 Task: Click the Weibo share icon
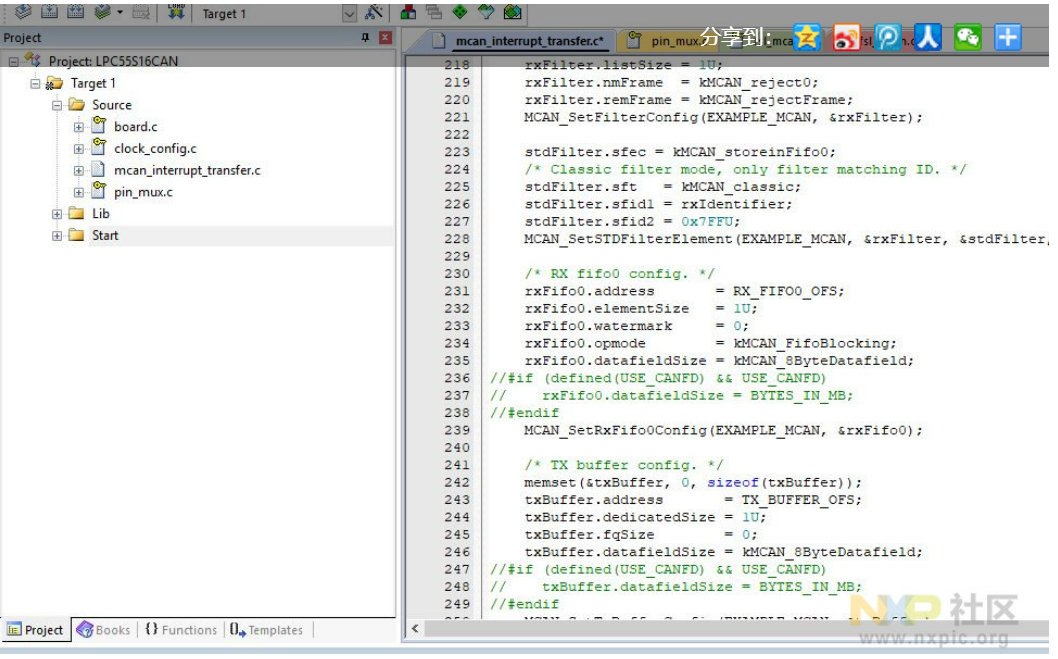(847, 38)
